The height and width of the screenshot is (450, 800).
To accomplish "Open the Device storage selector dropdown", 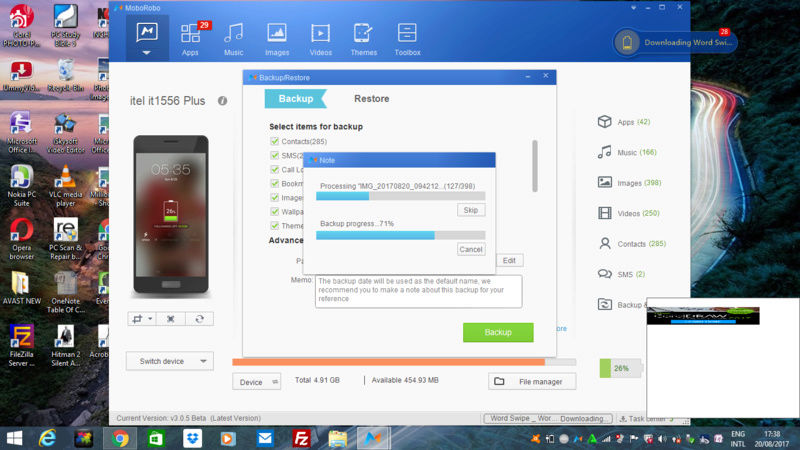I will coord(257,382).
